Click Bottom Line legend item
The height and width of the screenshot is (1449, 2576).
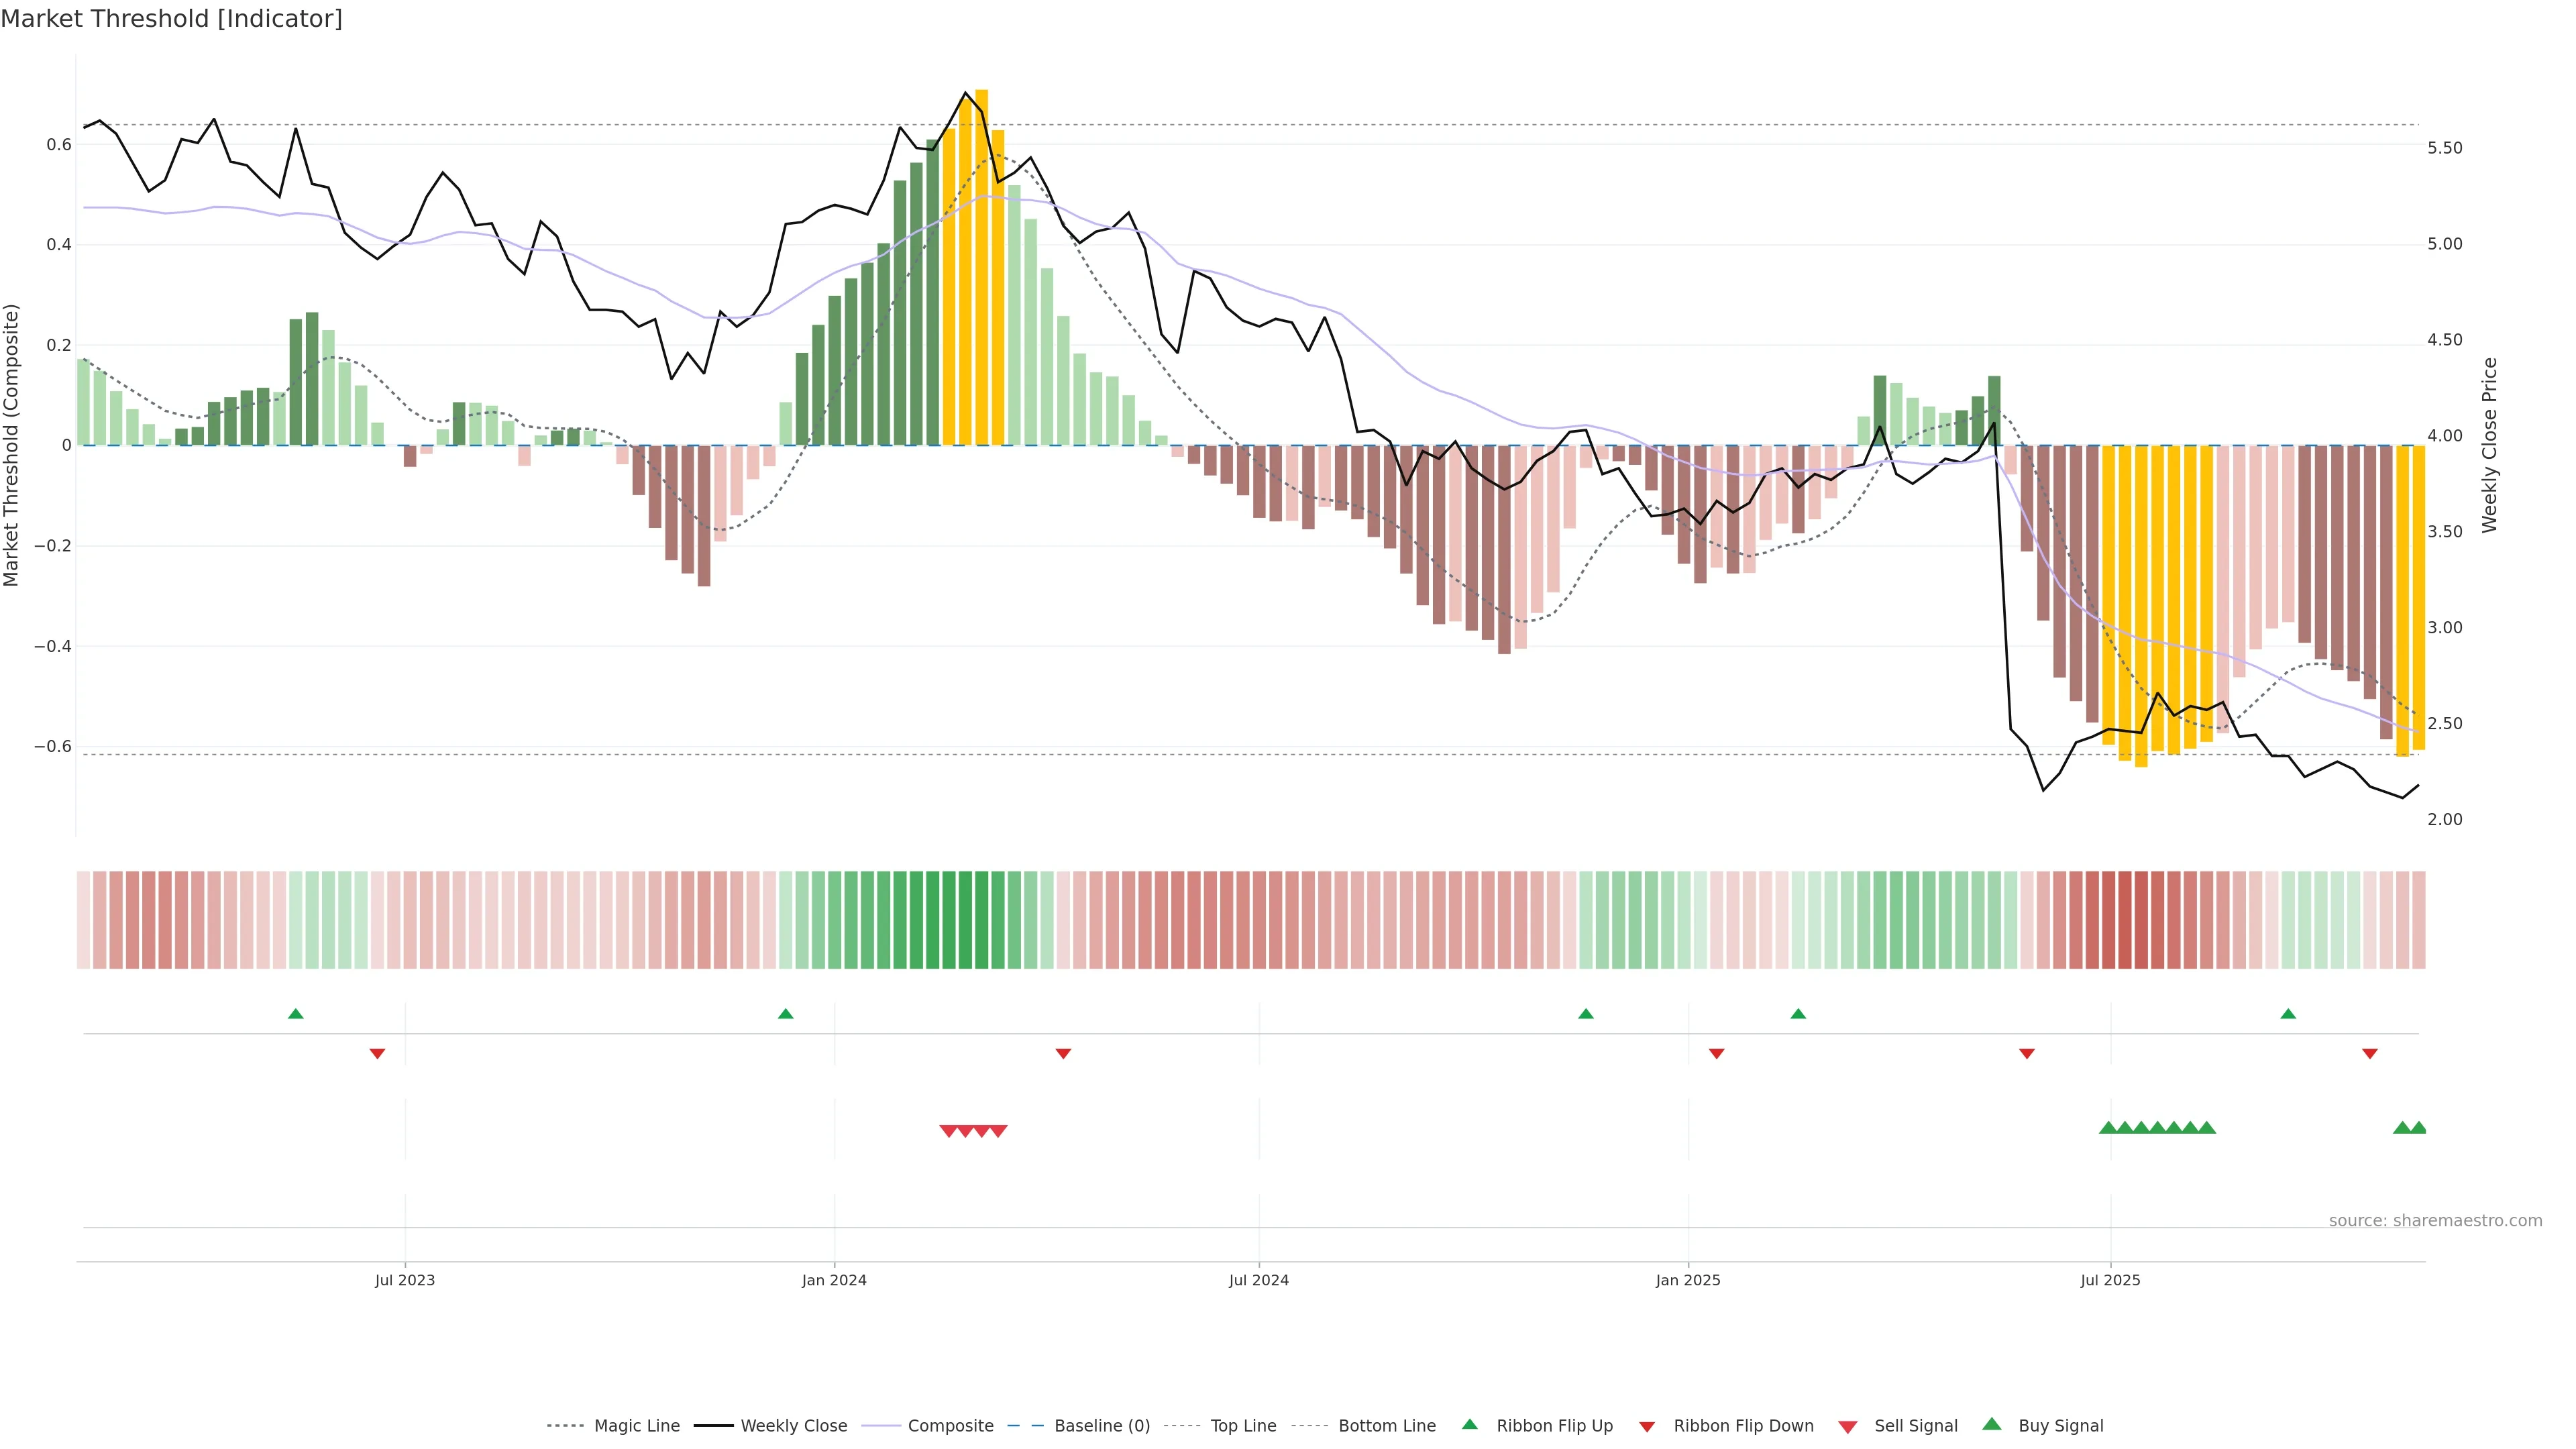1386,1426
